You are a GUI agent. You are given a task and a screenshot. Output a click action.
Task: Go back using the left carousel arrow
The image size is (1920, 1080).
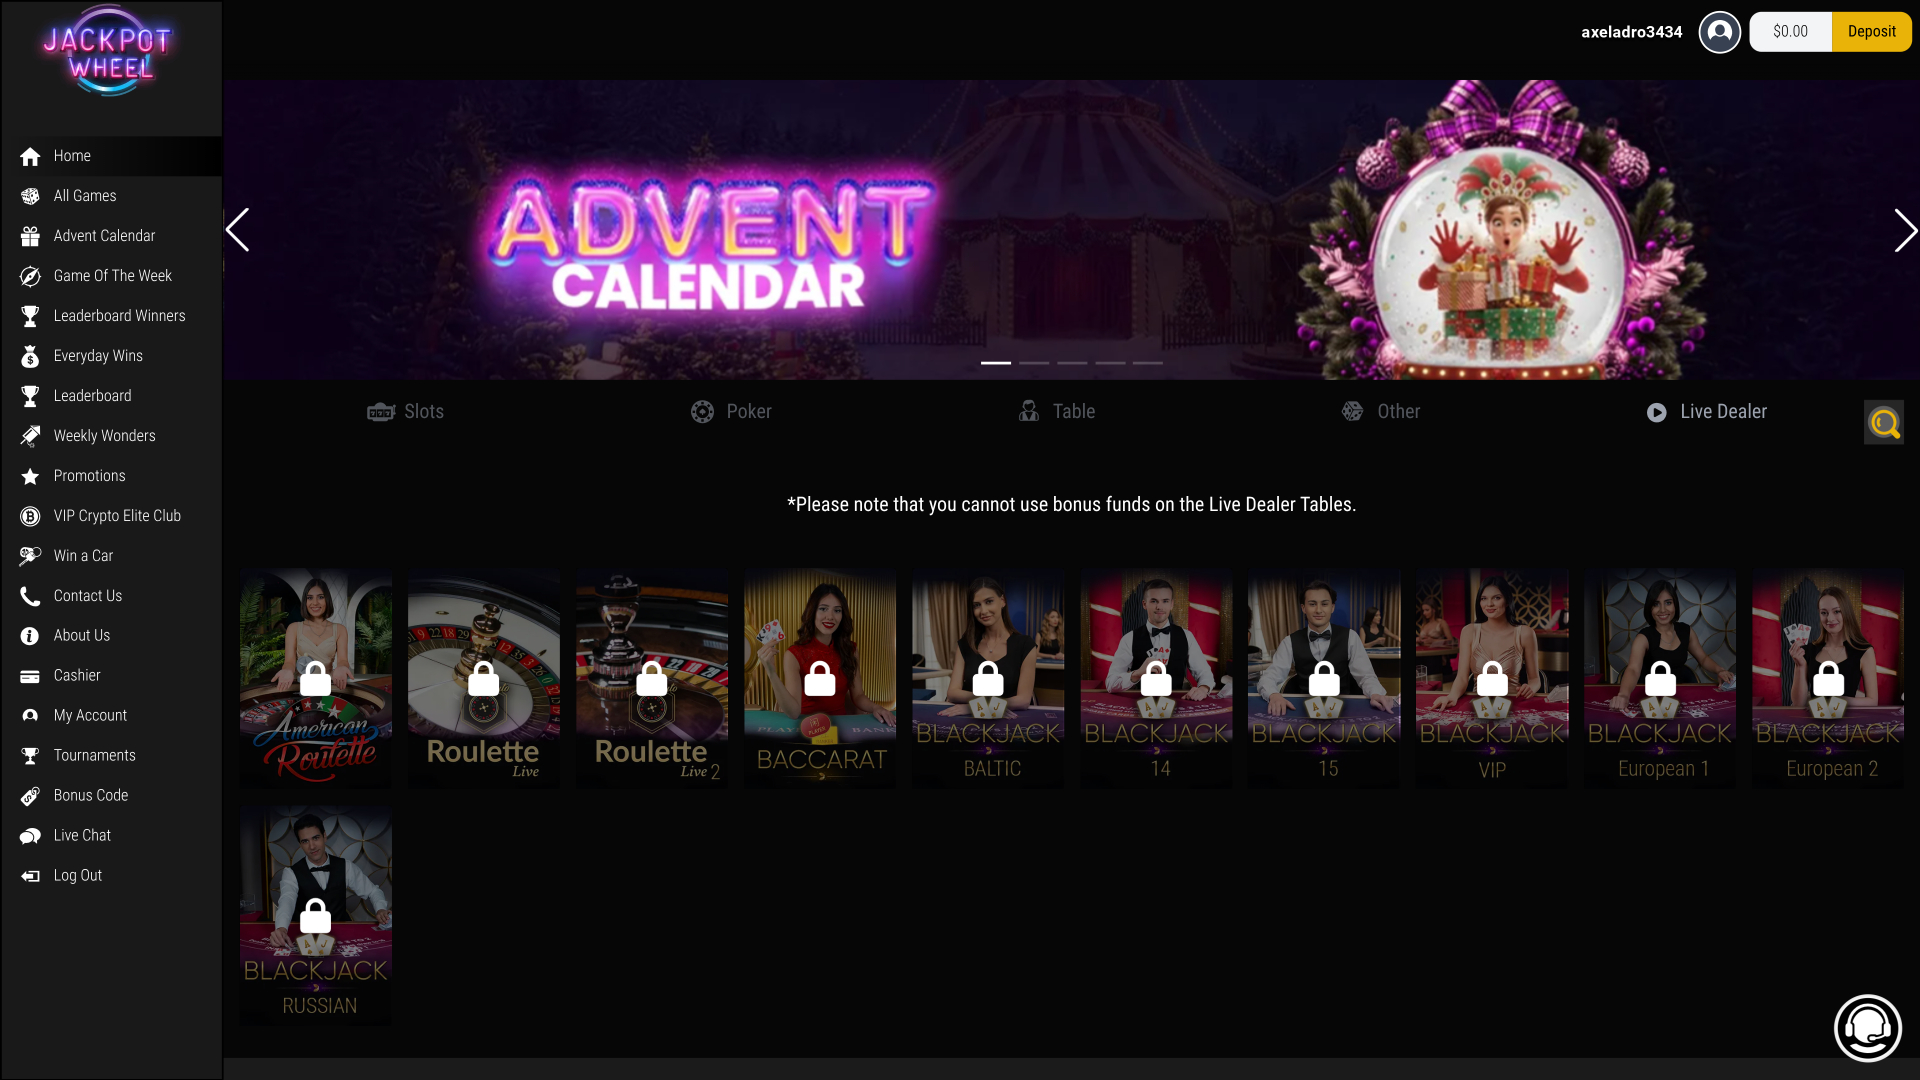238,230
